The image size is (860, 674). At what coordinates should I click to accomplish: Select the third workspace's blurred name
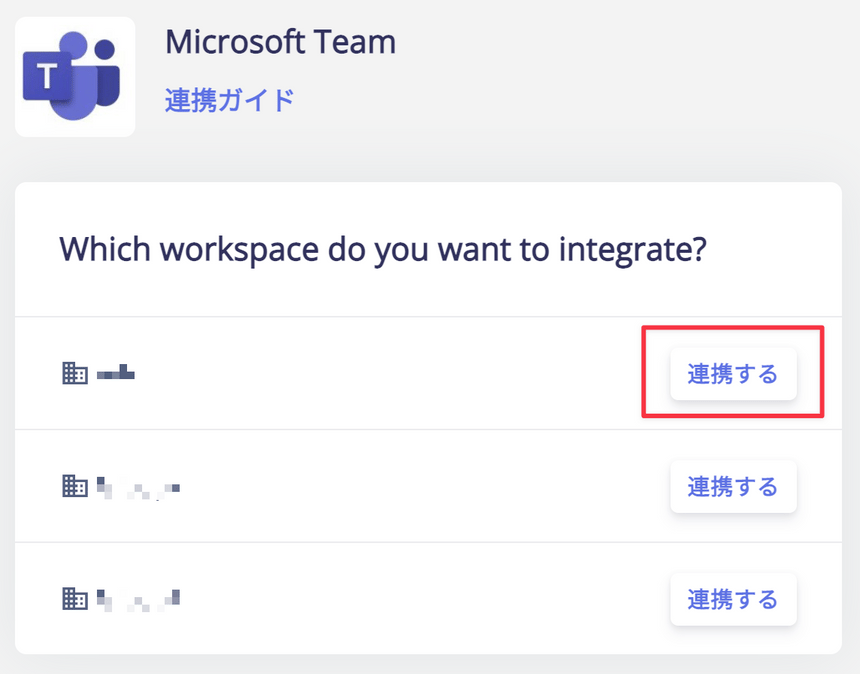(x=138, y=600)
